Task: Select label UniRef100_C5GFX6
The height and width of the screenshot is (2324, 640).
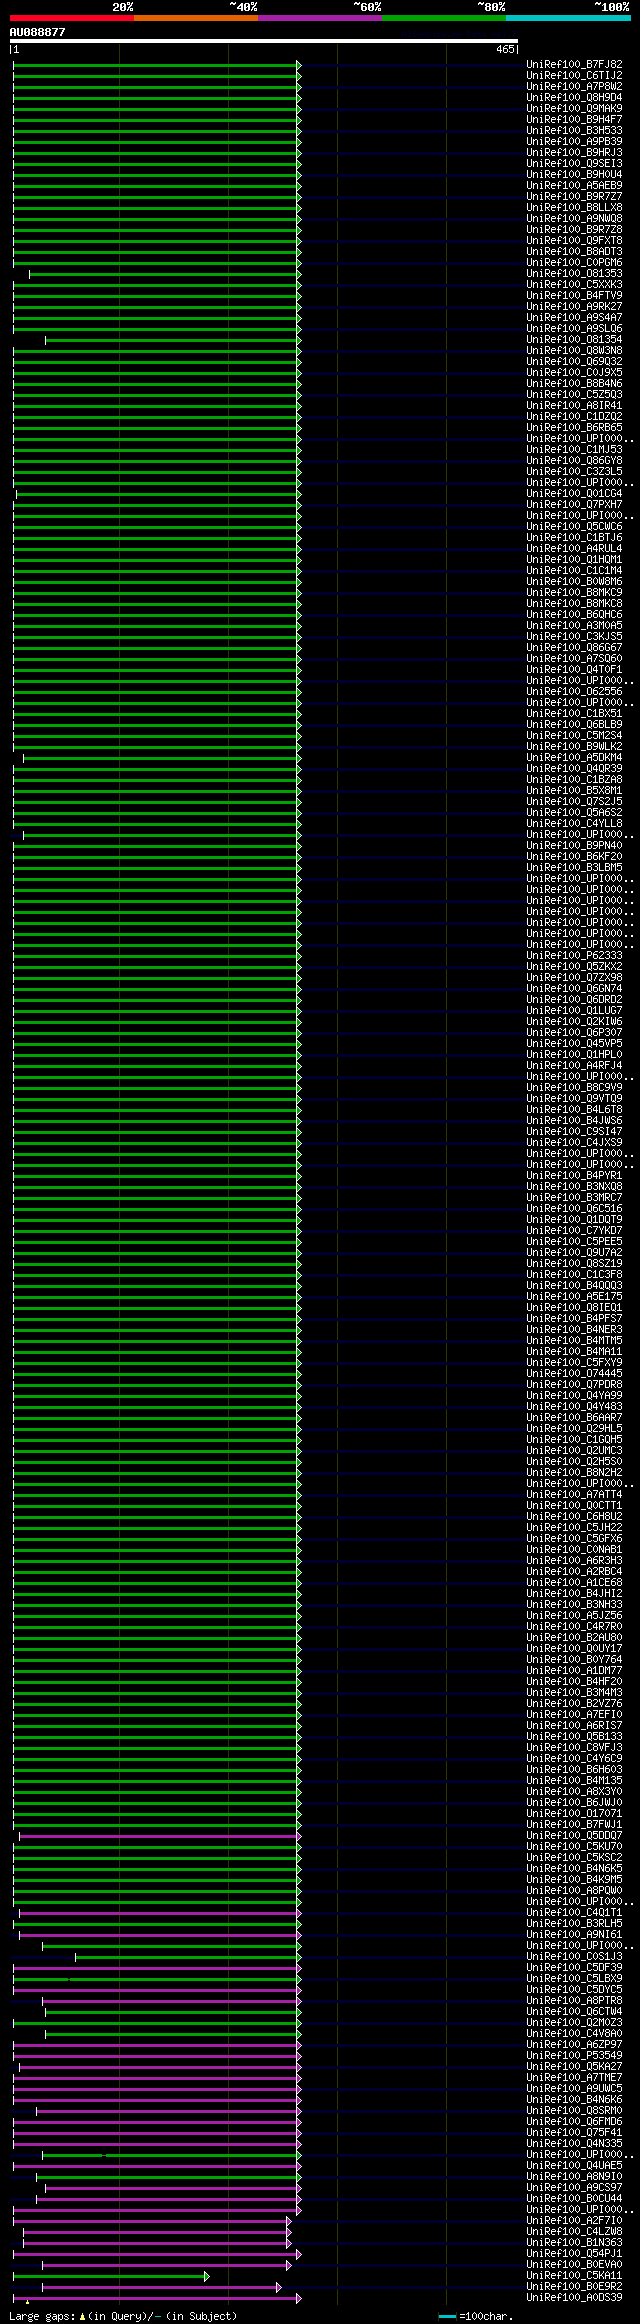Action: click(x=574, y=1539)
